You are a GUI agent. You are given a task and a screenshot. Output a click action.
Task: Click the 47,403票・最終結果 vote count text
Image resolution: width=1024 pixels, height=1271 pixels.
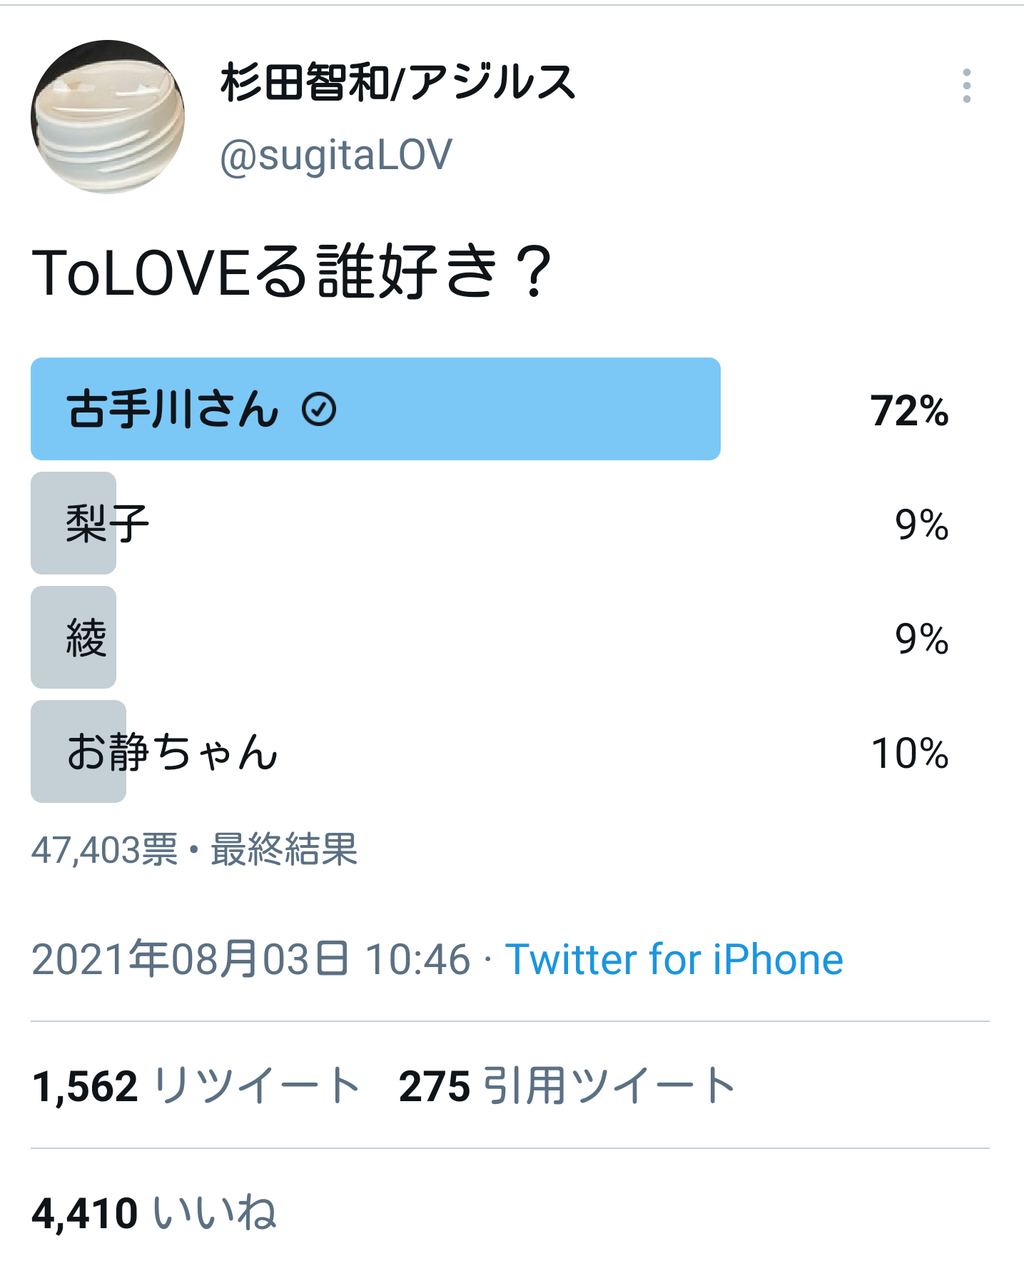(195, 850)
